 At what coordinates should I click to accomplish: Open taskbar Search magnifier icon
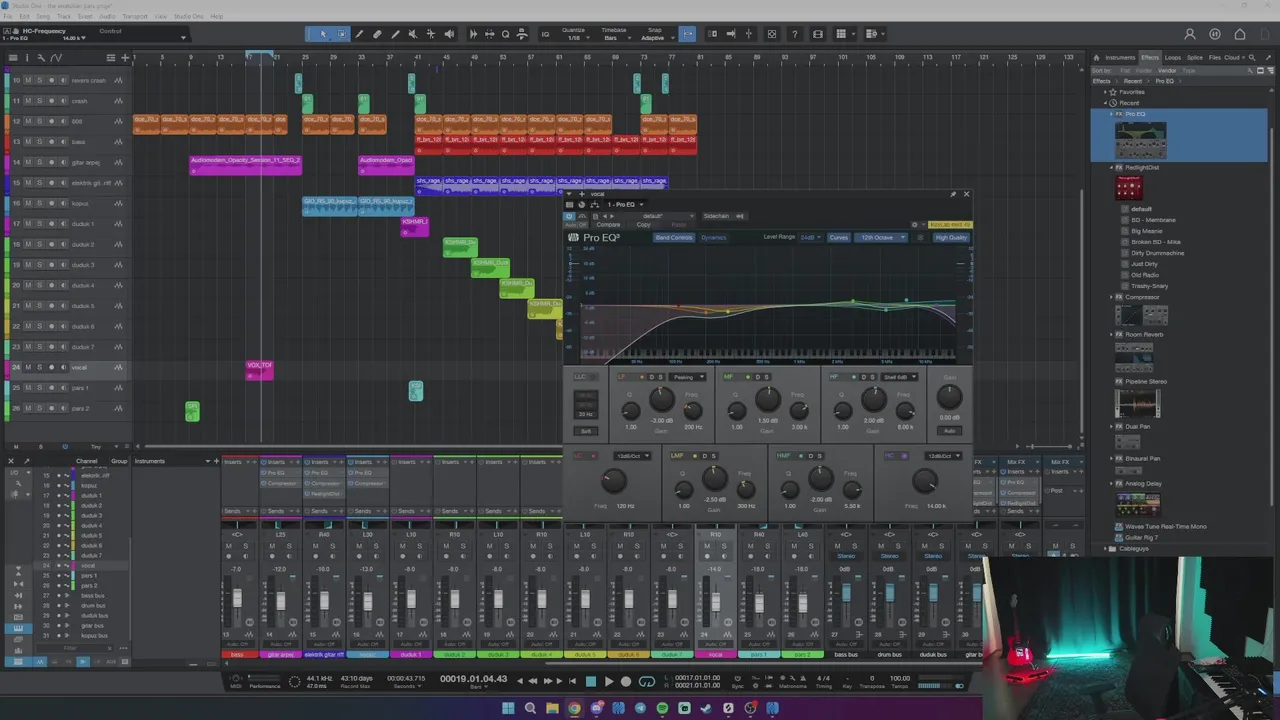point(530,708)
